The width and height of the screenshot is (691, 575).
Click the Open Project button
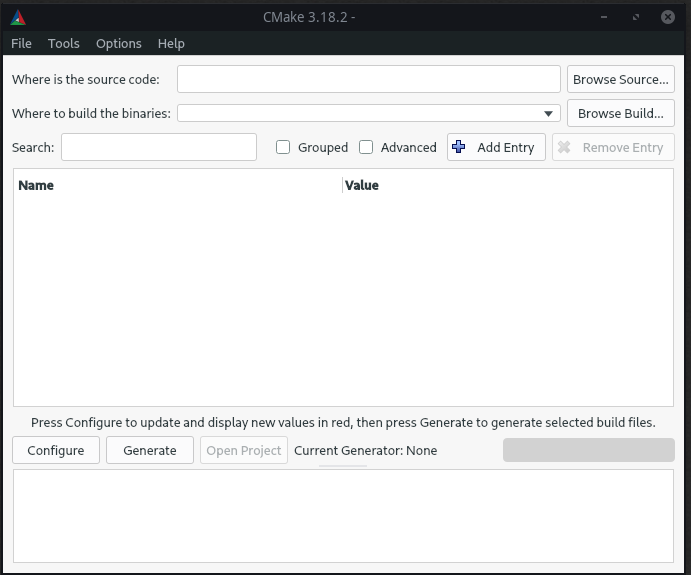point(244,450)
